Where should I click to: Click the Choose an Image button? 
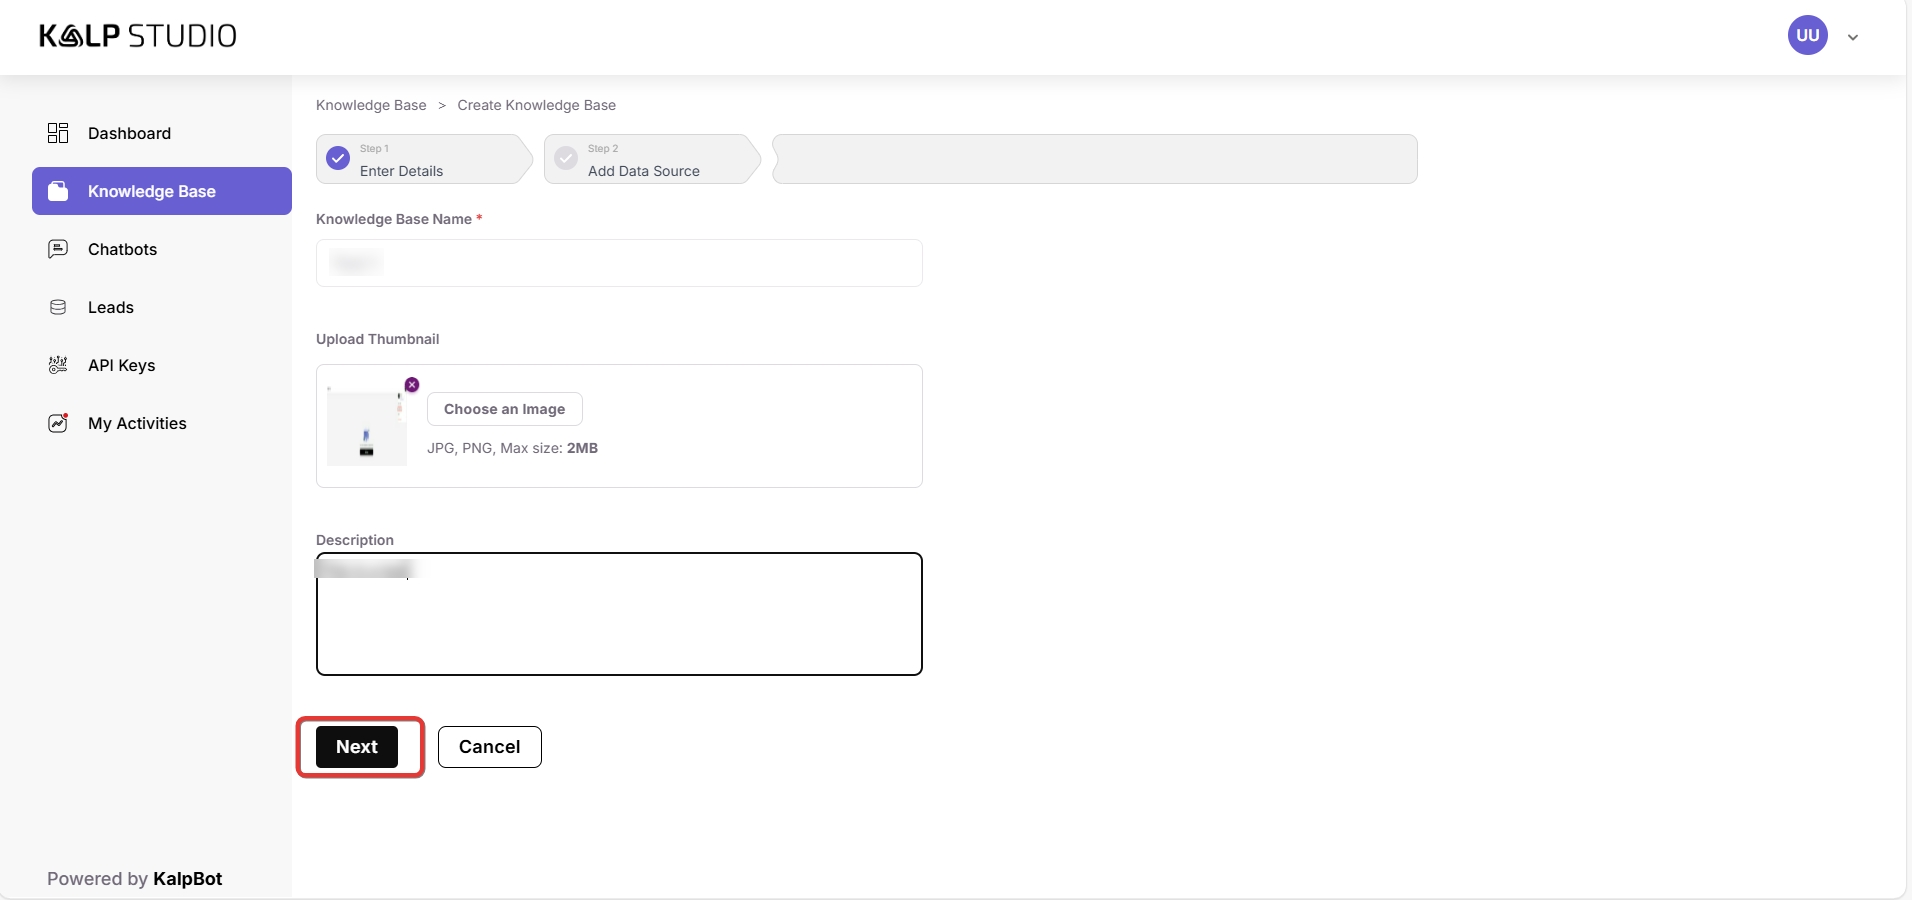(504, 409)
